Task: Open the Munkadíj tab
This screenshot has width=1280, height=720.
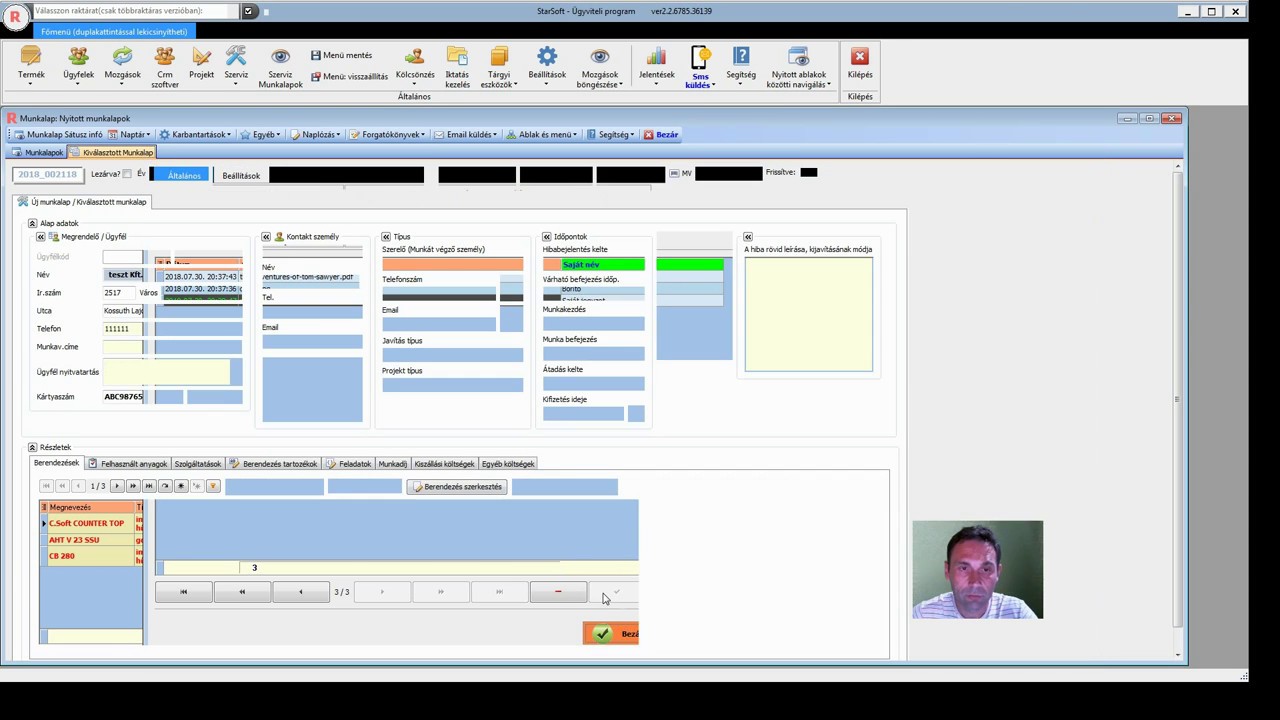Action: click(x=392, y=464)
